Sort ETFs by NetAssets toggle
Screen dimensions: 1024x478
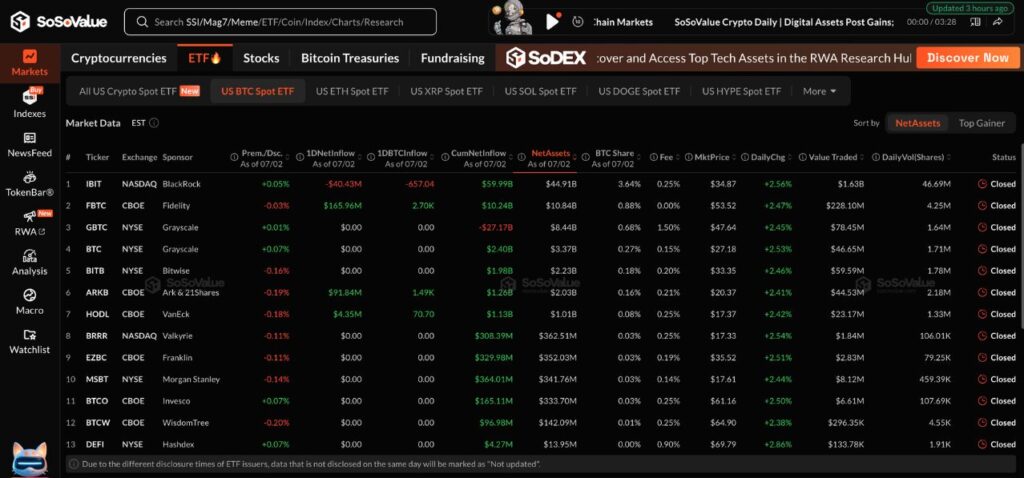click(918, 123)
